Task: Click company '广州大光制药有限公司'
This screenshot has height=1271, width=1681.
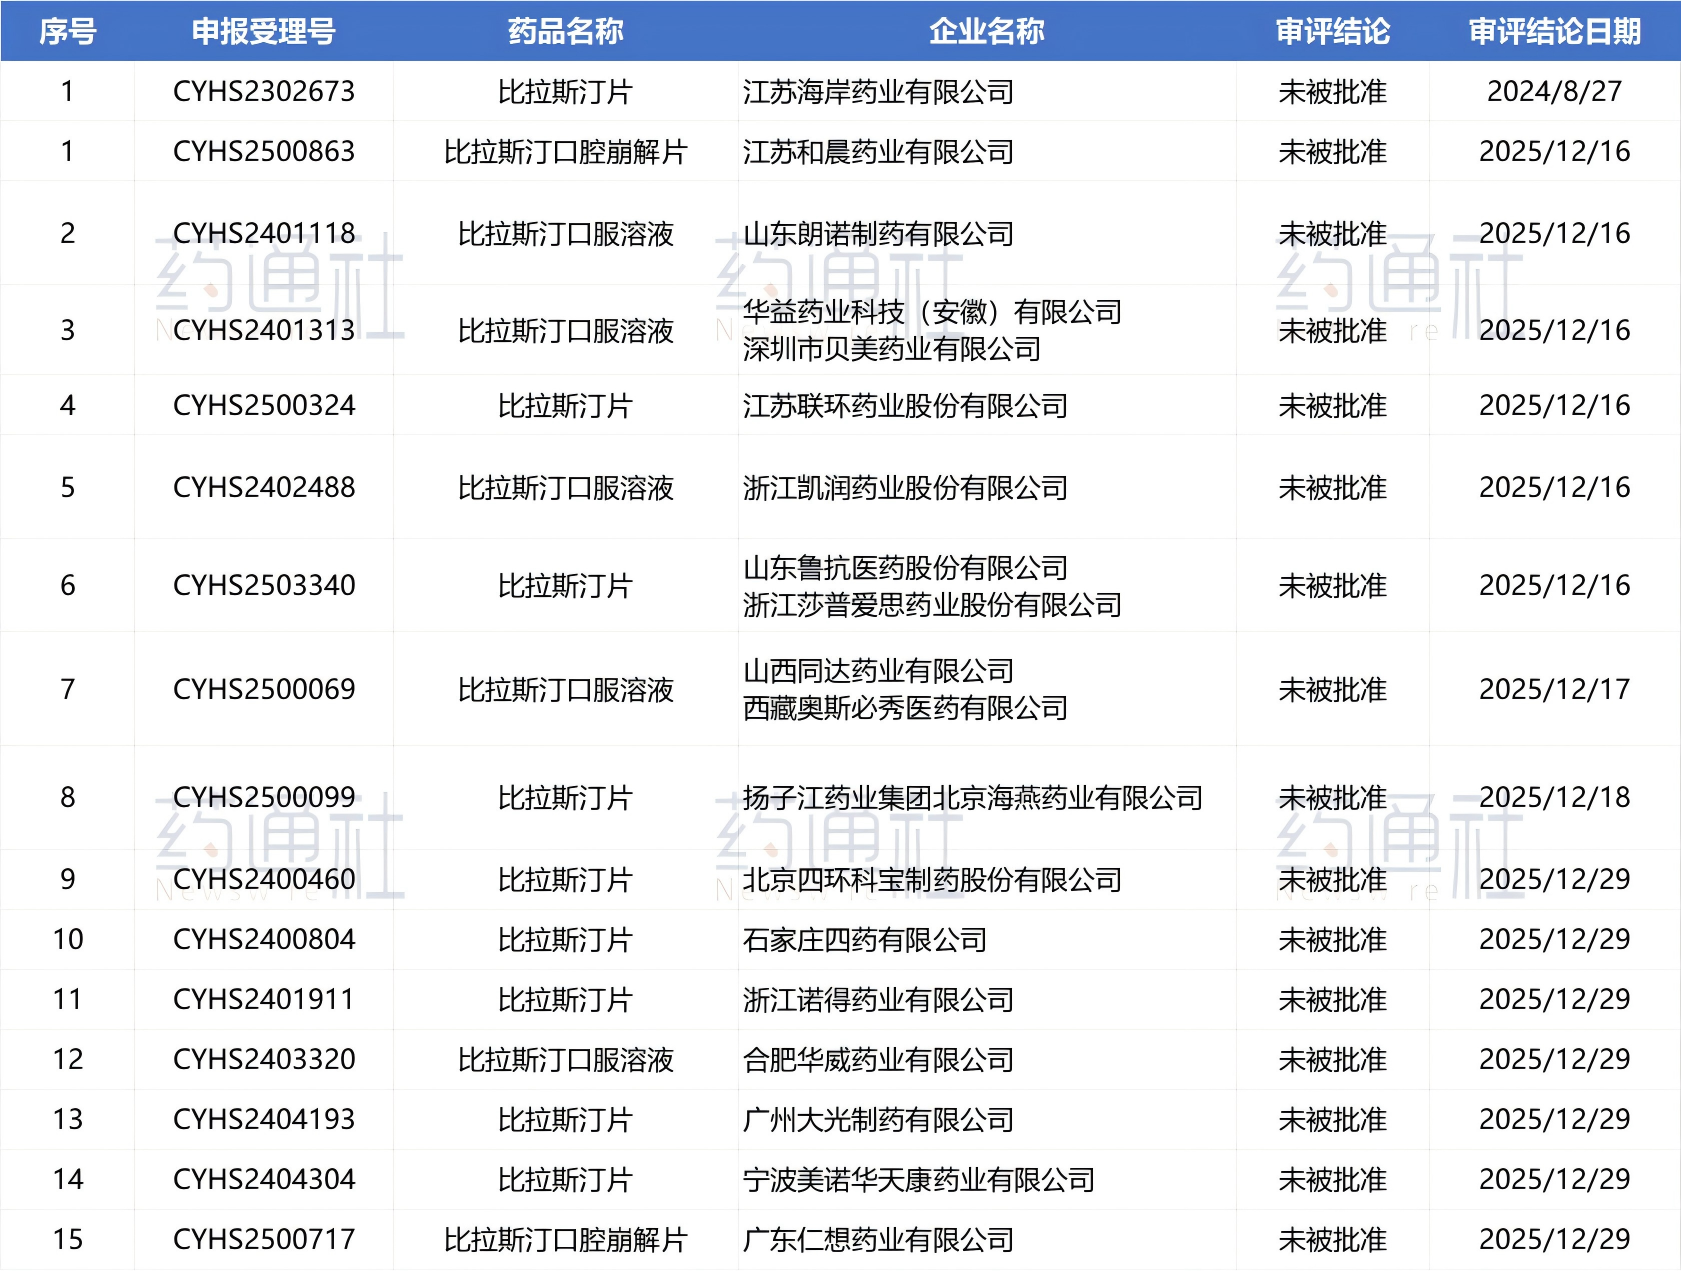Action: tap(878, 1120)
